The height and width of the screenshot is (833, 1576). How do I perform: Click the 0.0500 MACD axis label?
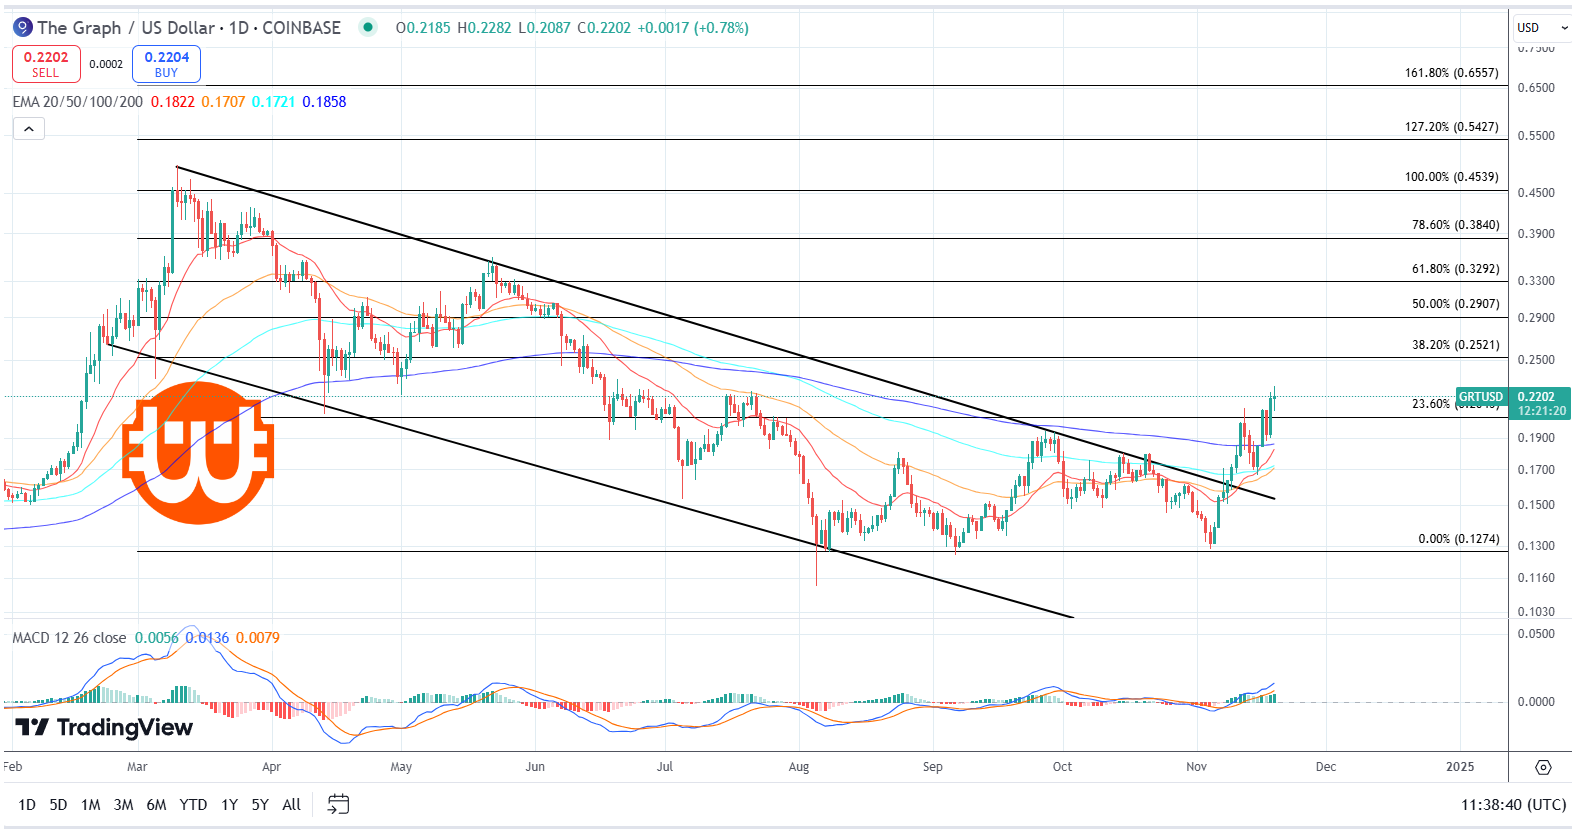1536,634
